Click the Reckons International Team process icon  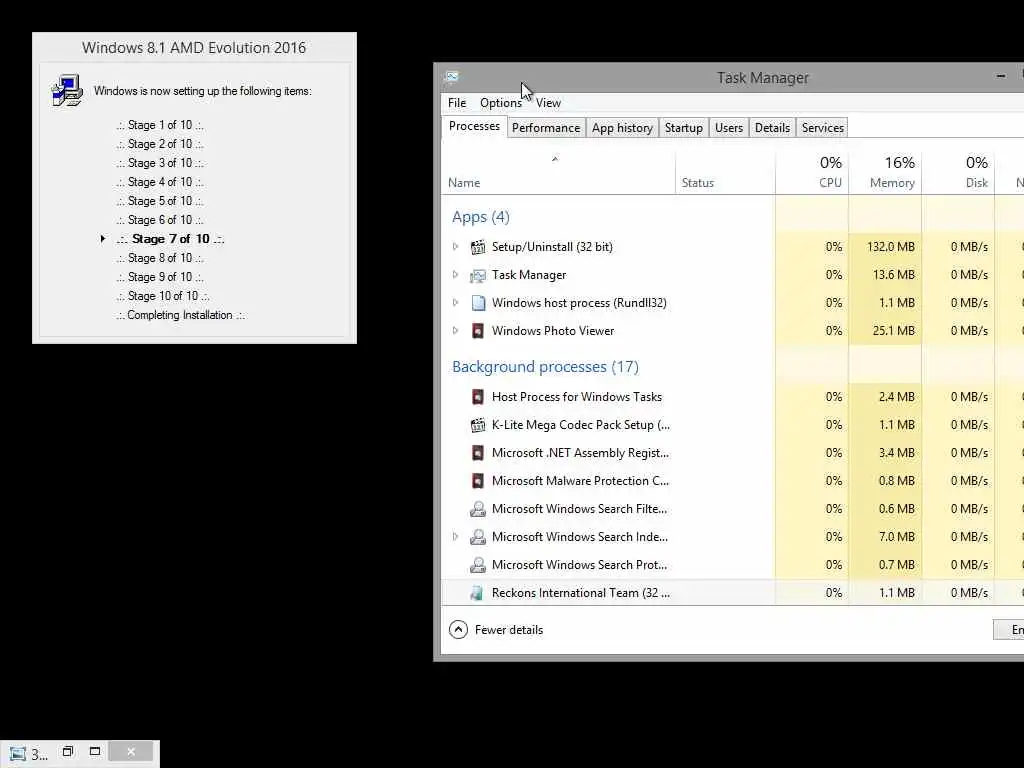pos(477,593)
